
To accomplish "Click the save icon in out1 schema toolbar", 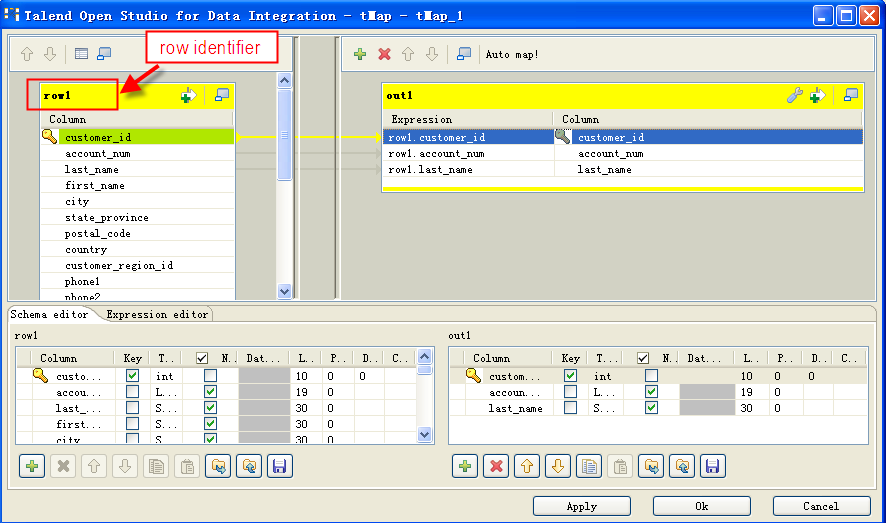I will coord(711,466).
